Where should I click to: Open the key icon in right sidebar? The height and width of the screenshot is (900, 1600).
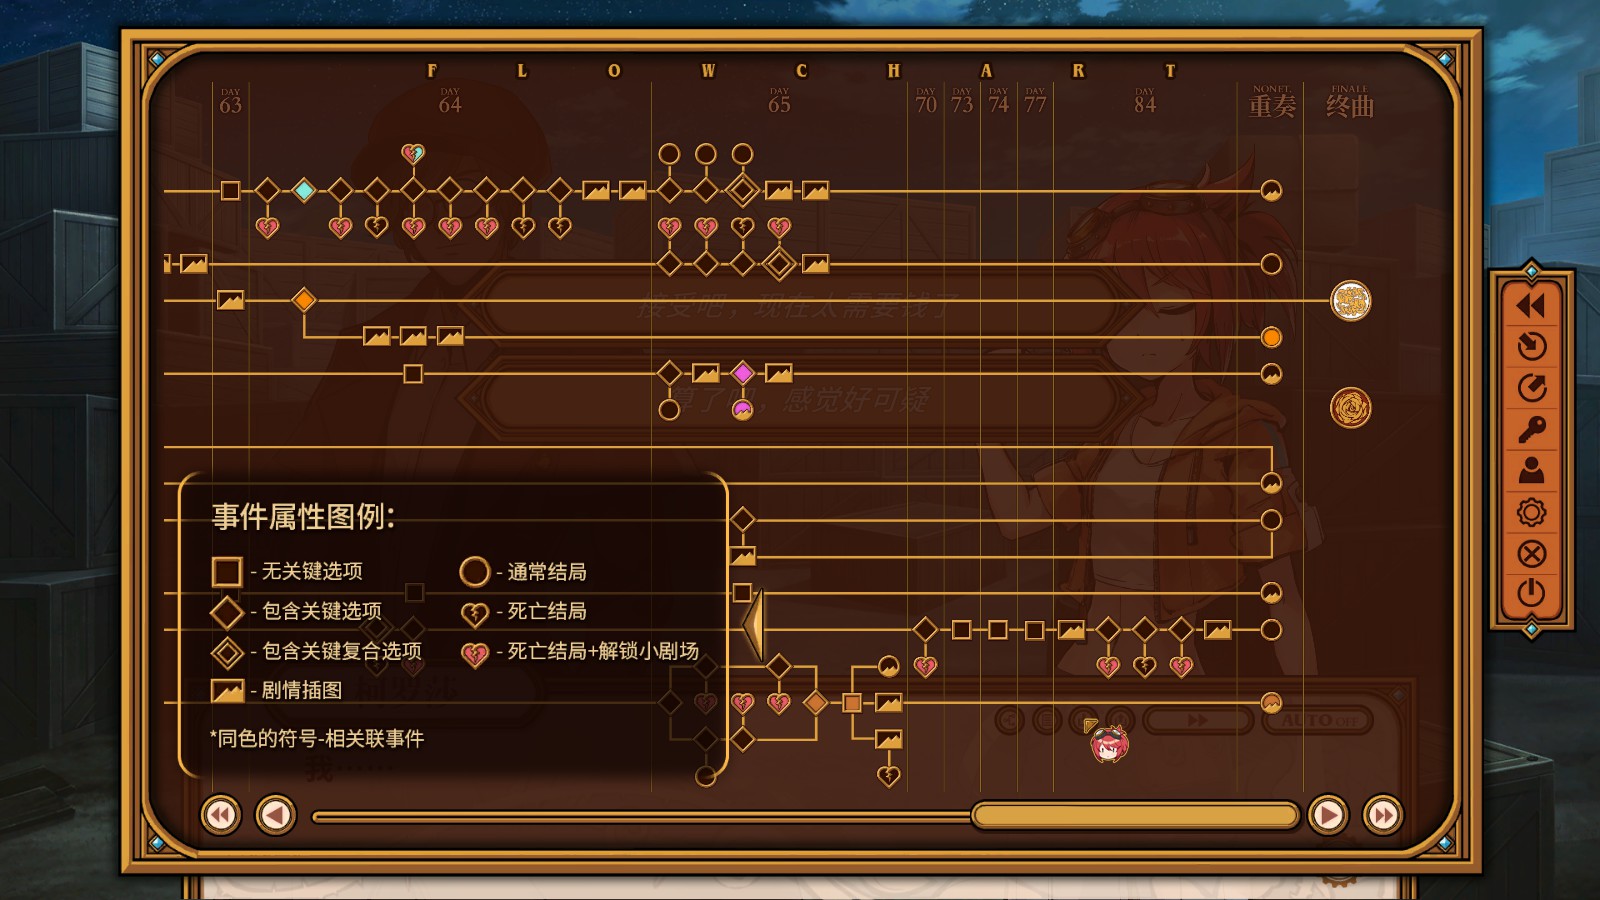pos(1531,430)
